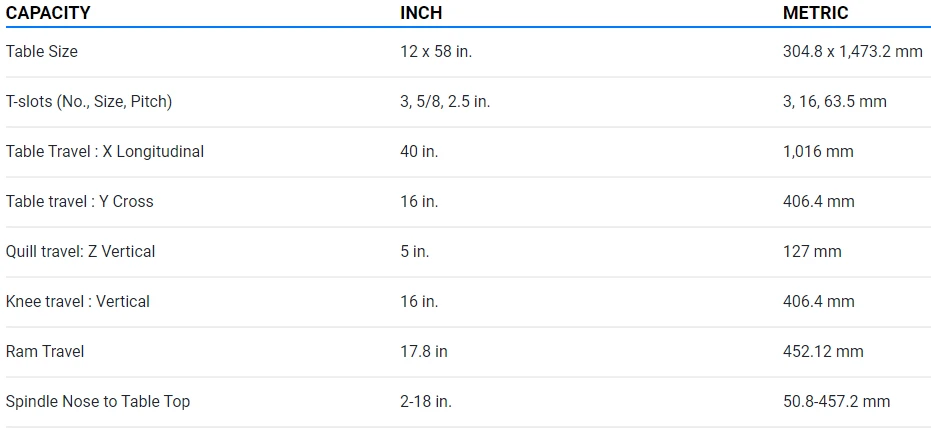Select the Table Size row label
Image resolution: width=931 pixels, height=432 pixels.
pos(41,51)
